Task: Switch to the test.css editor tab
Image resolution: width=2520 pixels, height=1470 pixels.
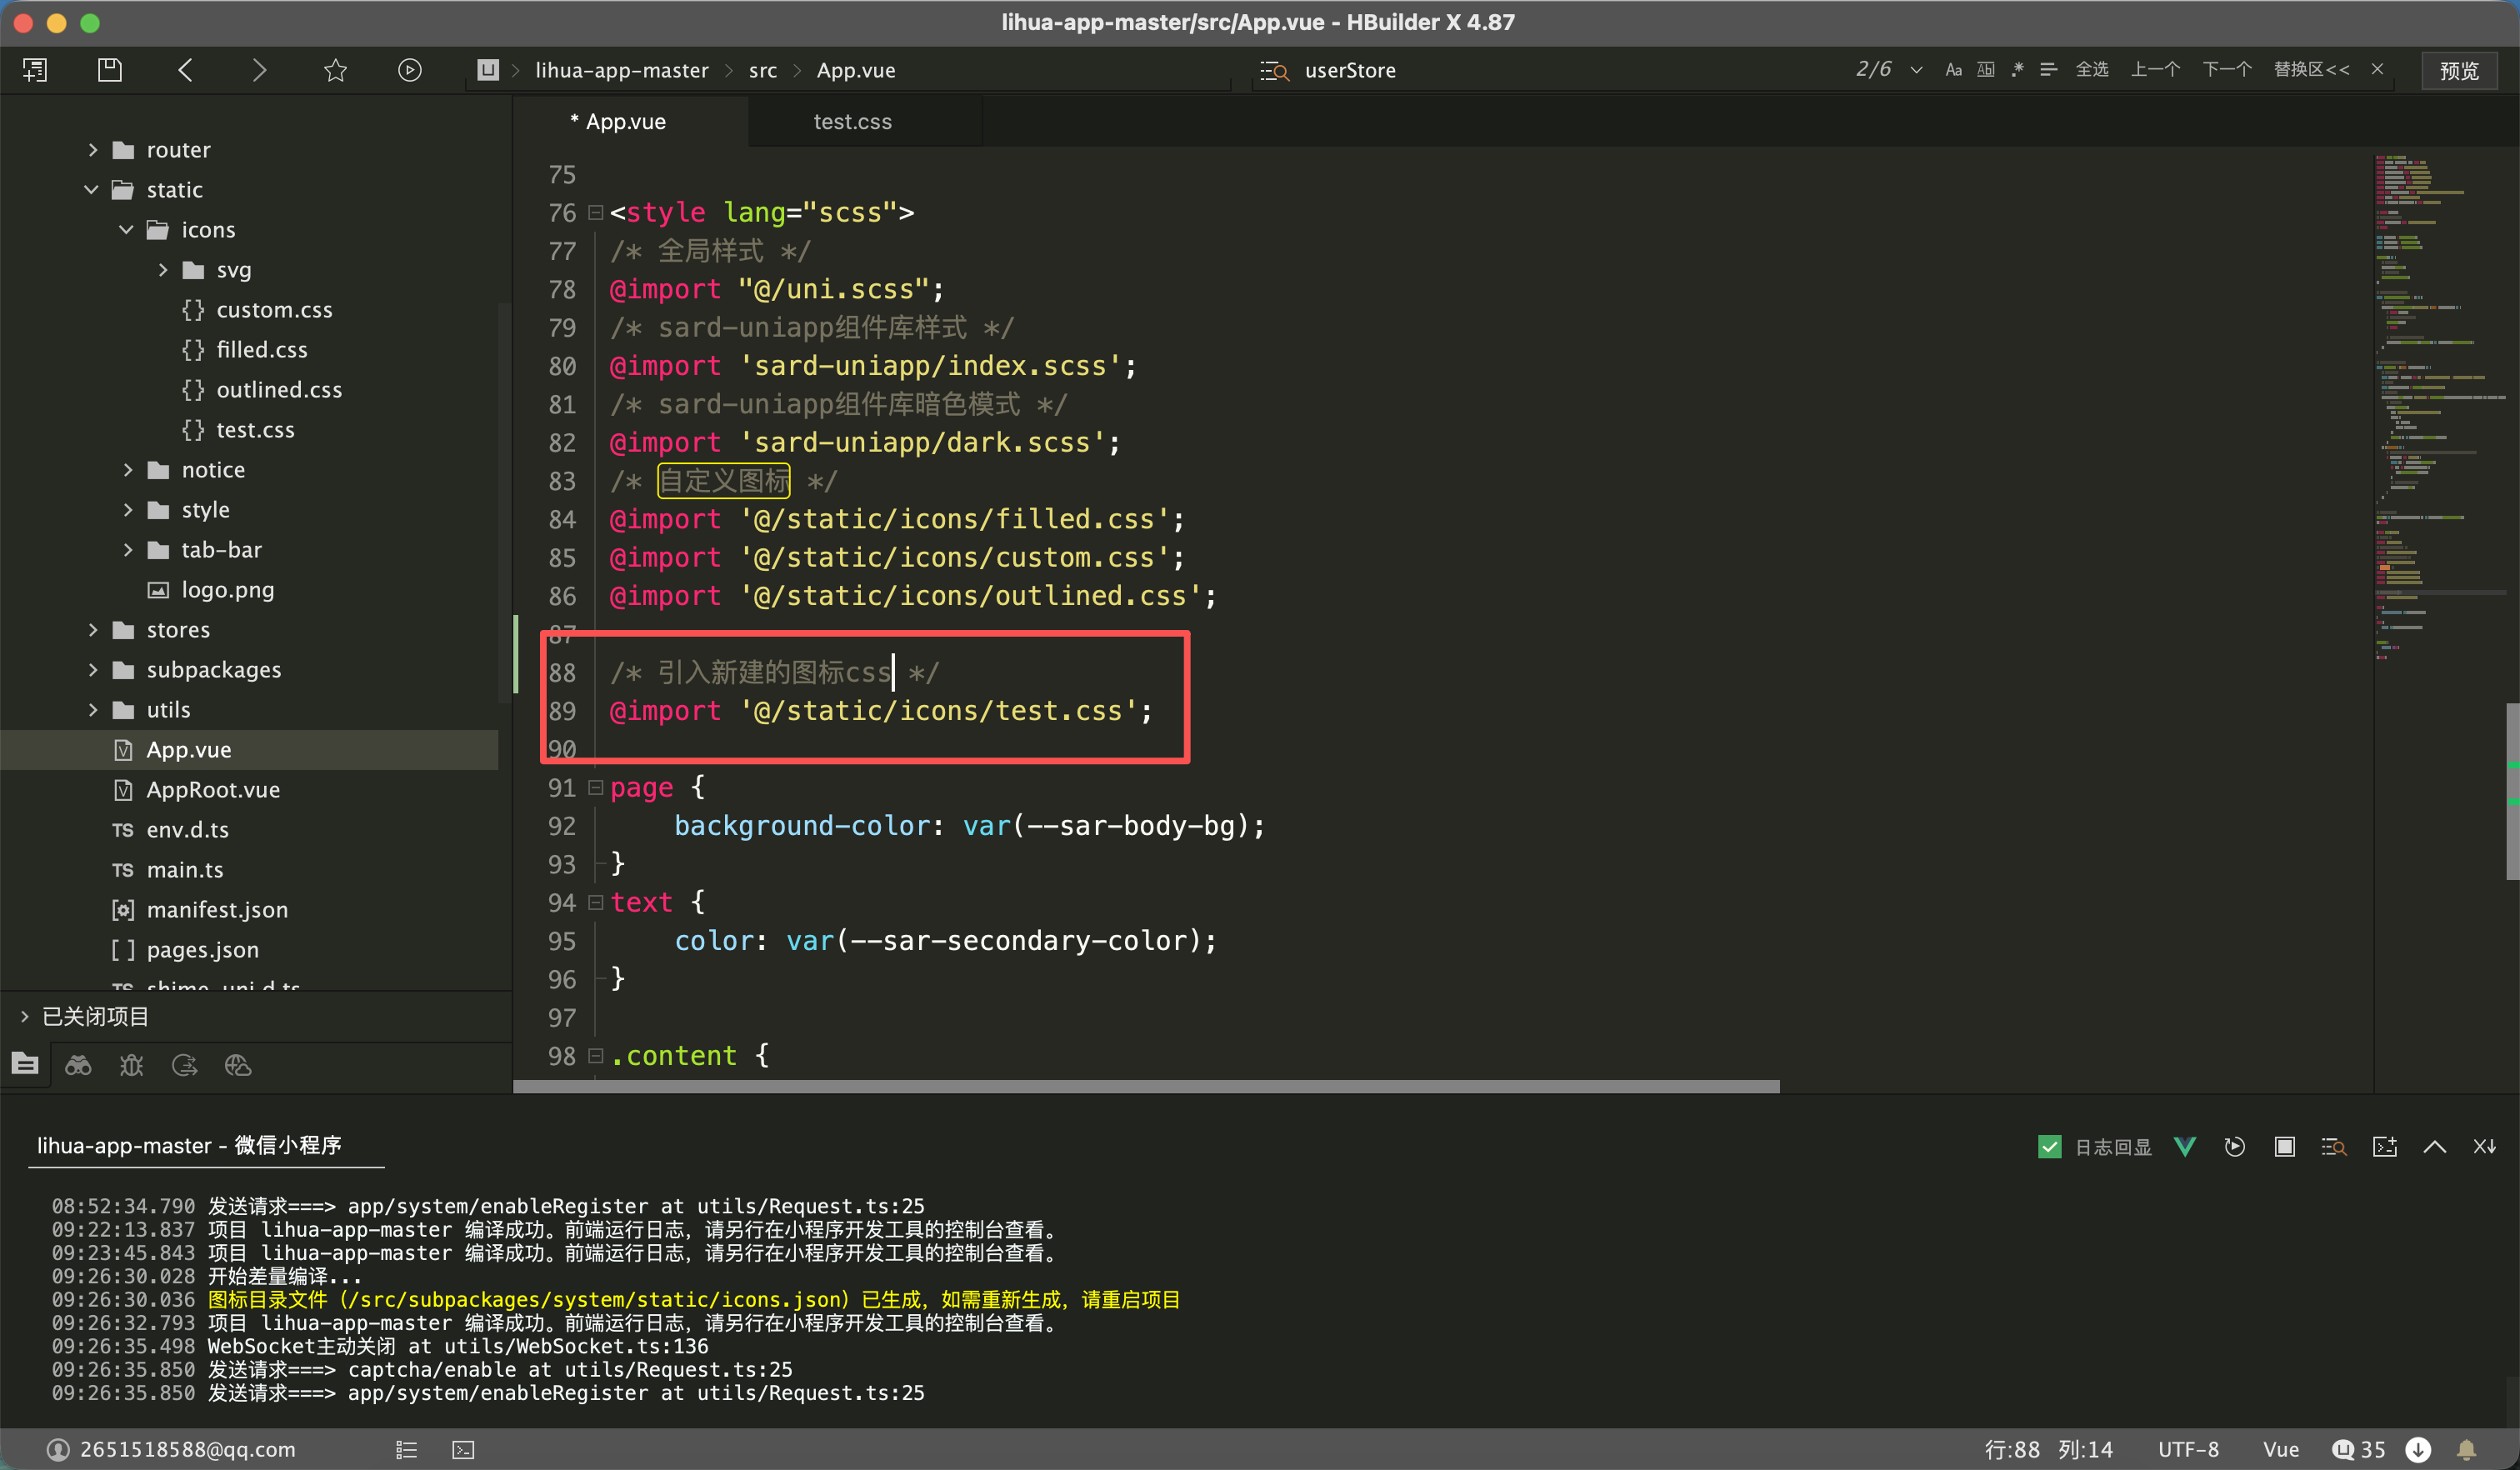Action: (852, 122)
